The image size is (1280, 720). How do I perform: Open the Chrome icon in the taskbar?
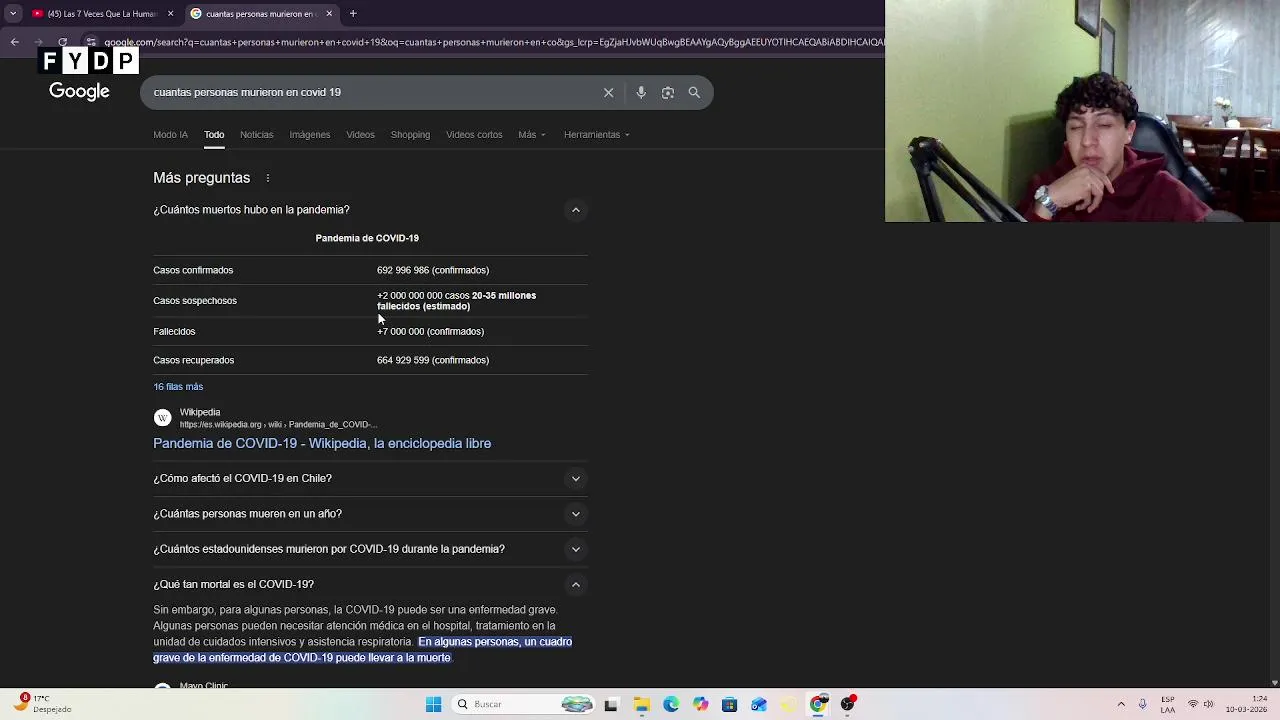[818, 704]
